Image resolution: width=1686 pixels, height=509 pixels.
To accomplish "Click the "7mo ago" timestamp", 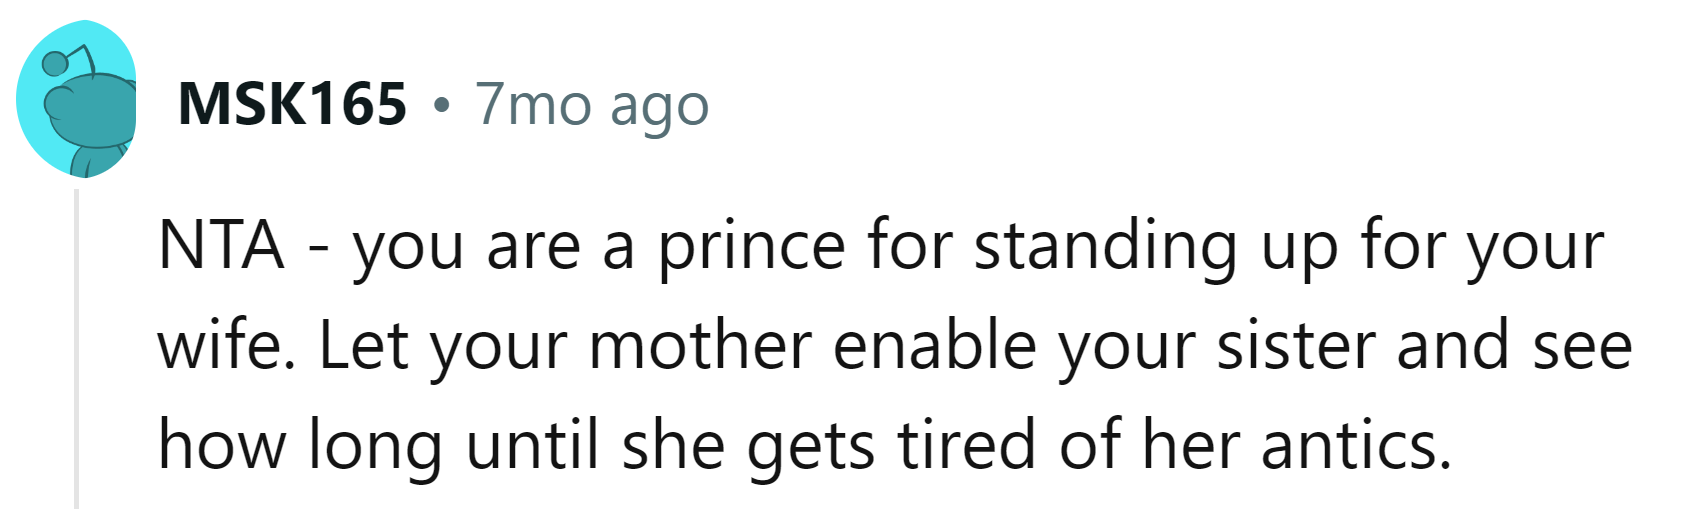I will [x=591, y=104].
